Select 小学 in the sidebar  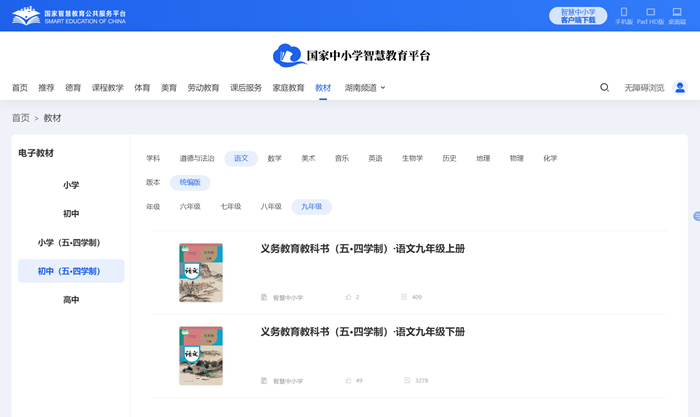[x=71, y=185]
